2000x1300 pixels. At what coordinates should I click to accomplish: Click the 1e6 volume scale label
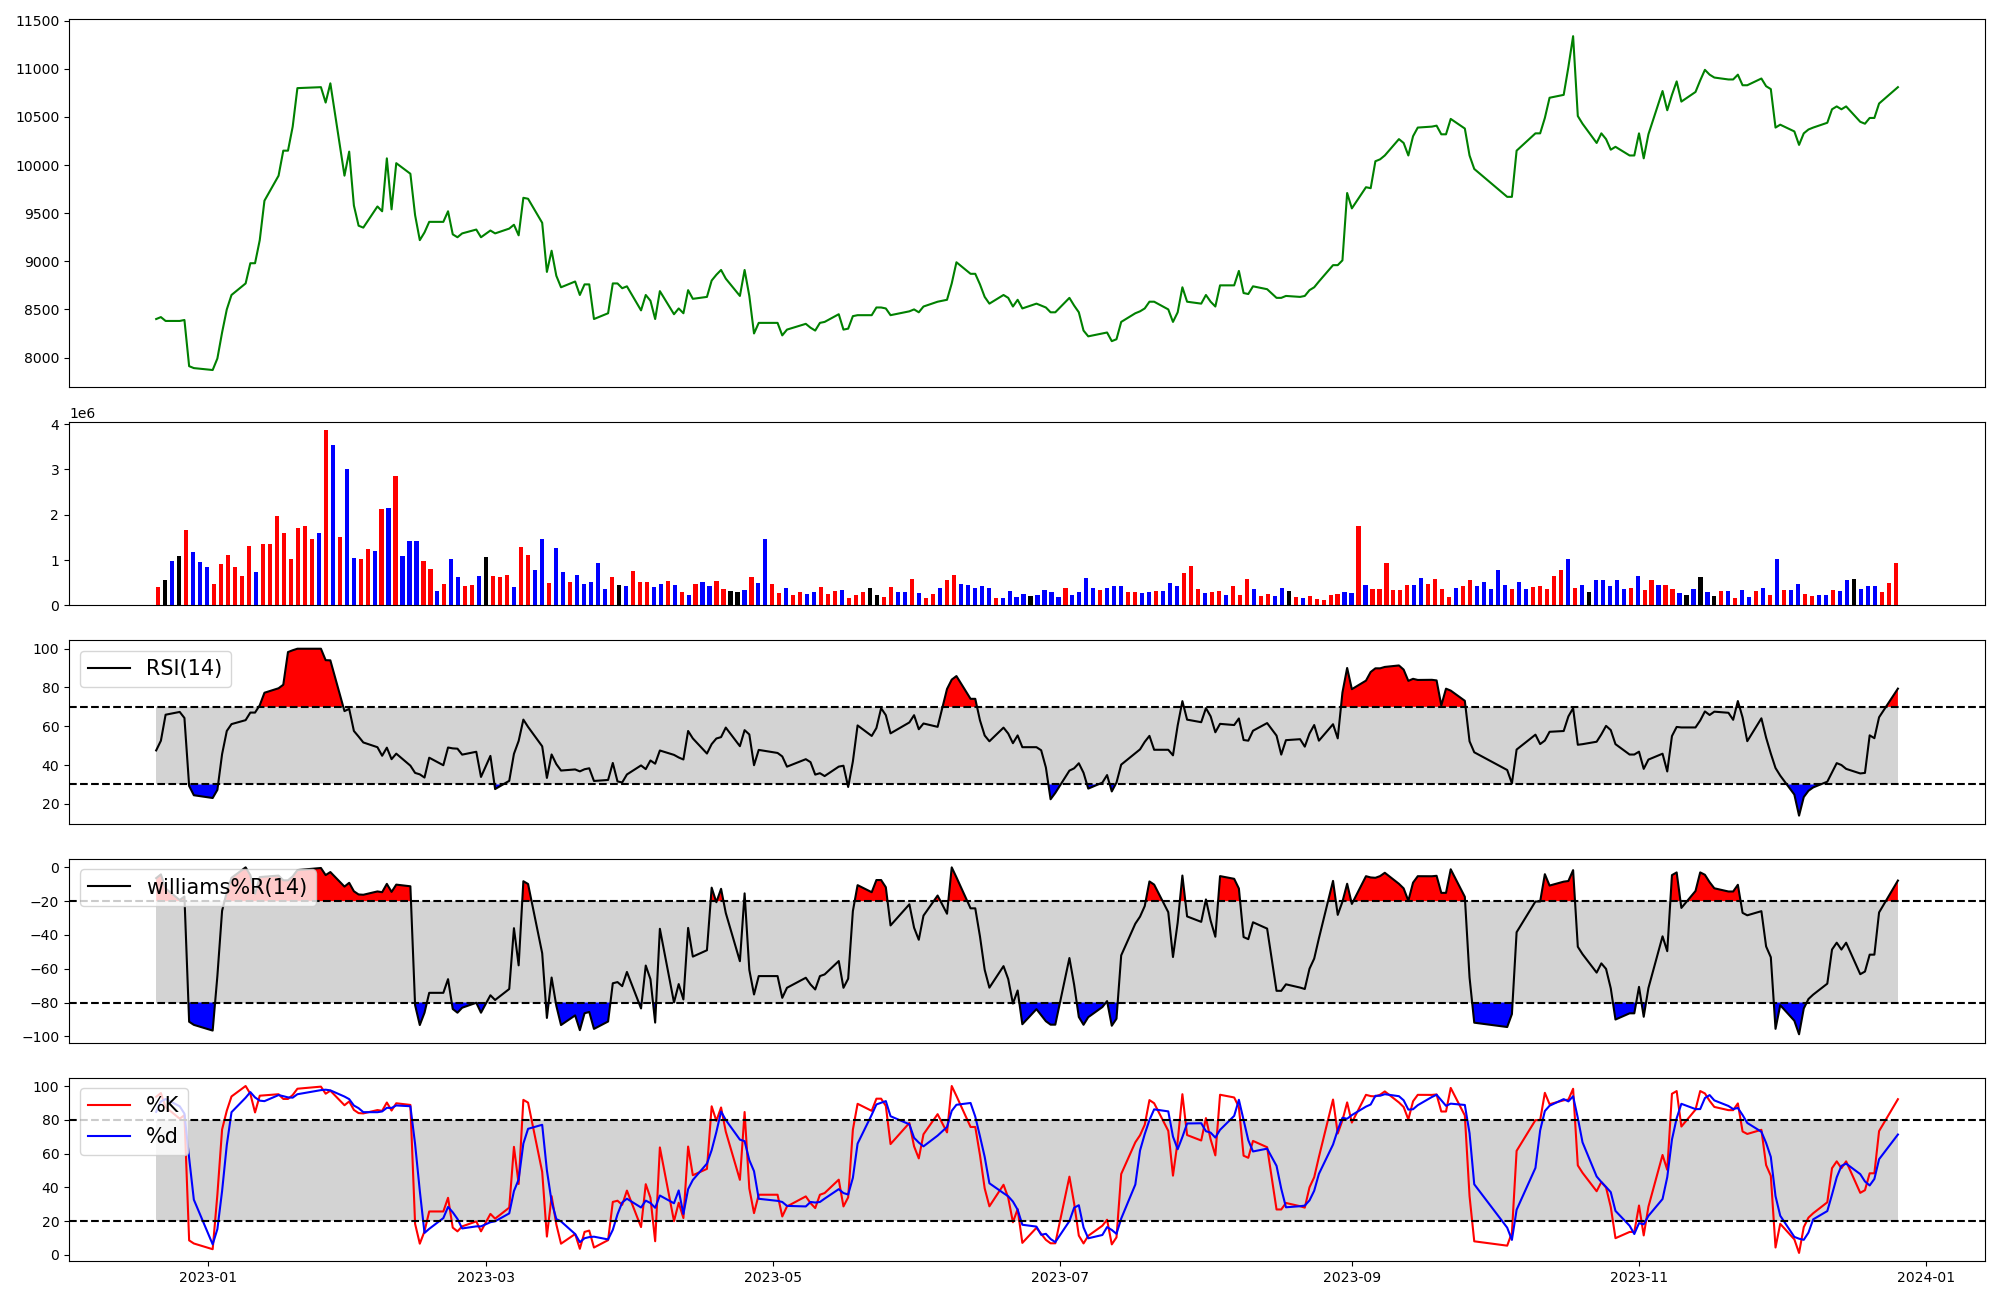pos(82,414)
